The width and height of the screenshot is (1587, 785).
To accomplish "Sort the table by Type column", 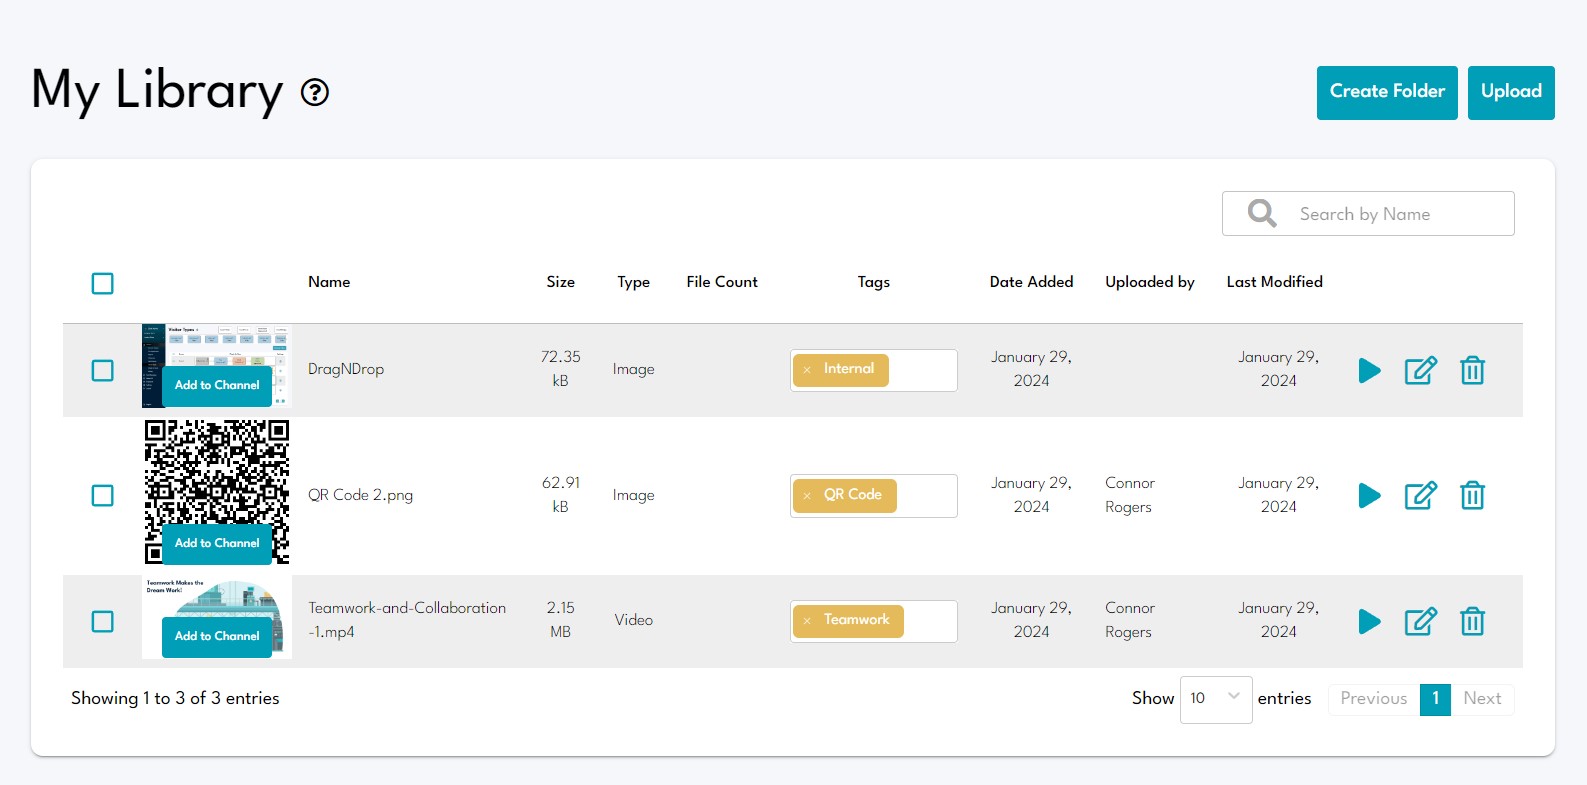I will (633, 282).
